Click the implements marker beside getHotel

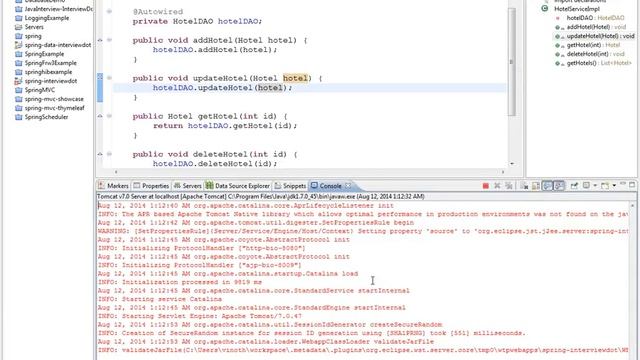(x=100, y=116)
